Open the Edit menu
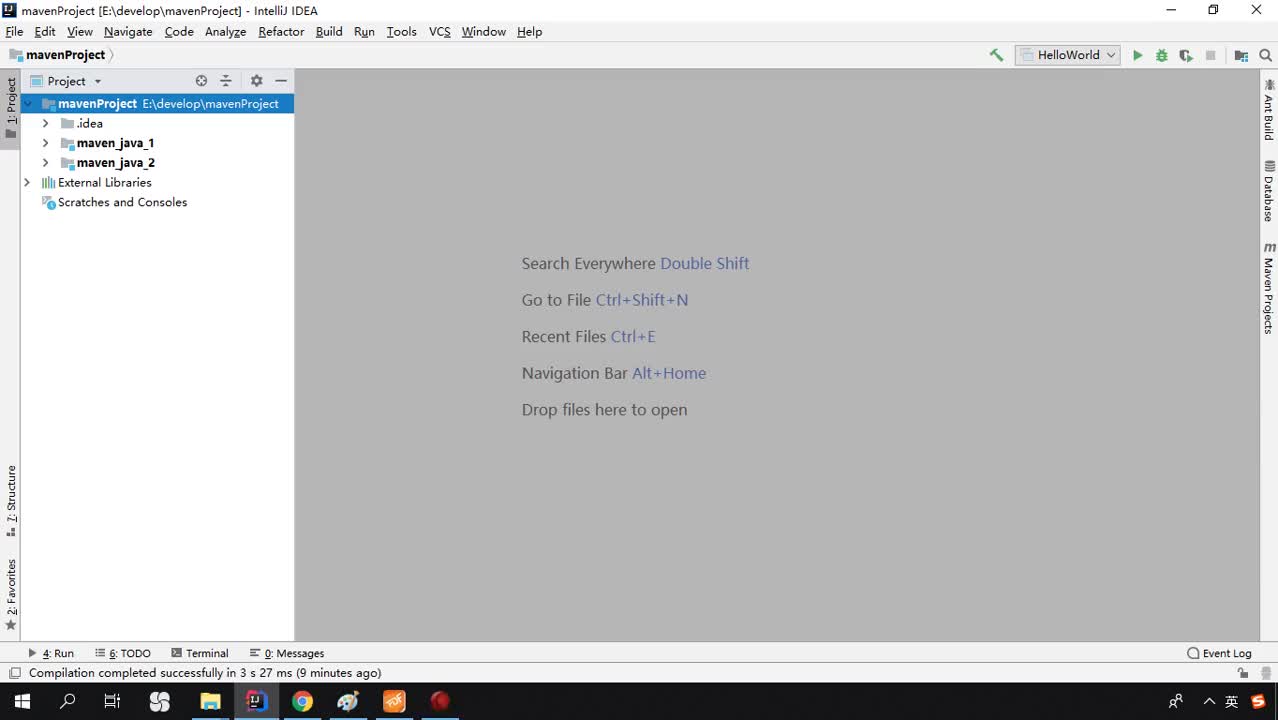 45,32
